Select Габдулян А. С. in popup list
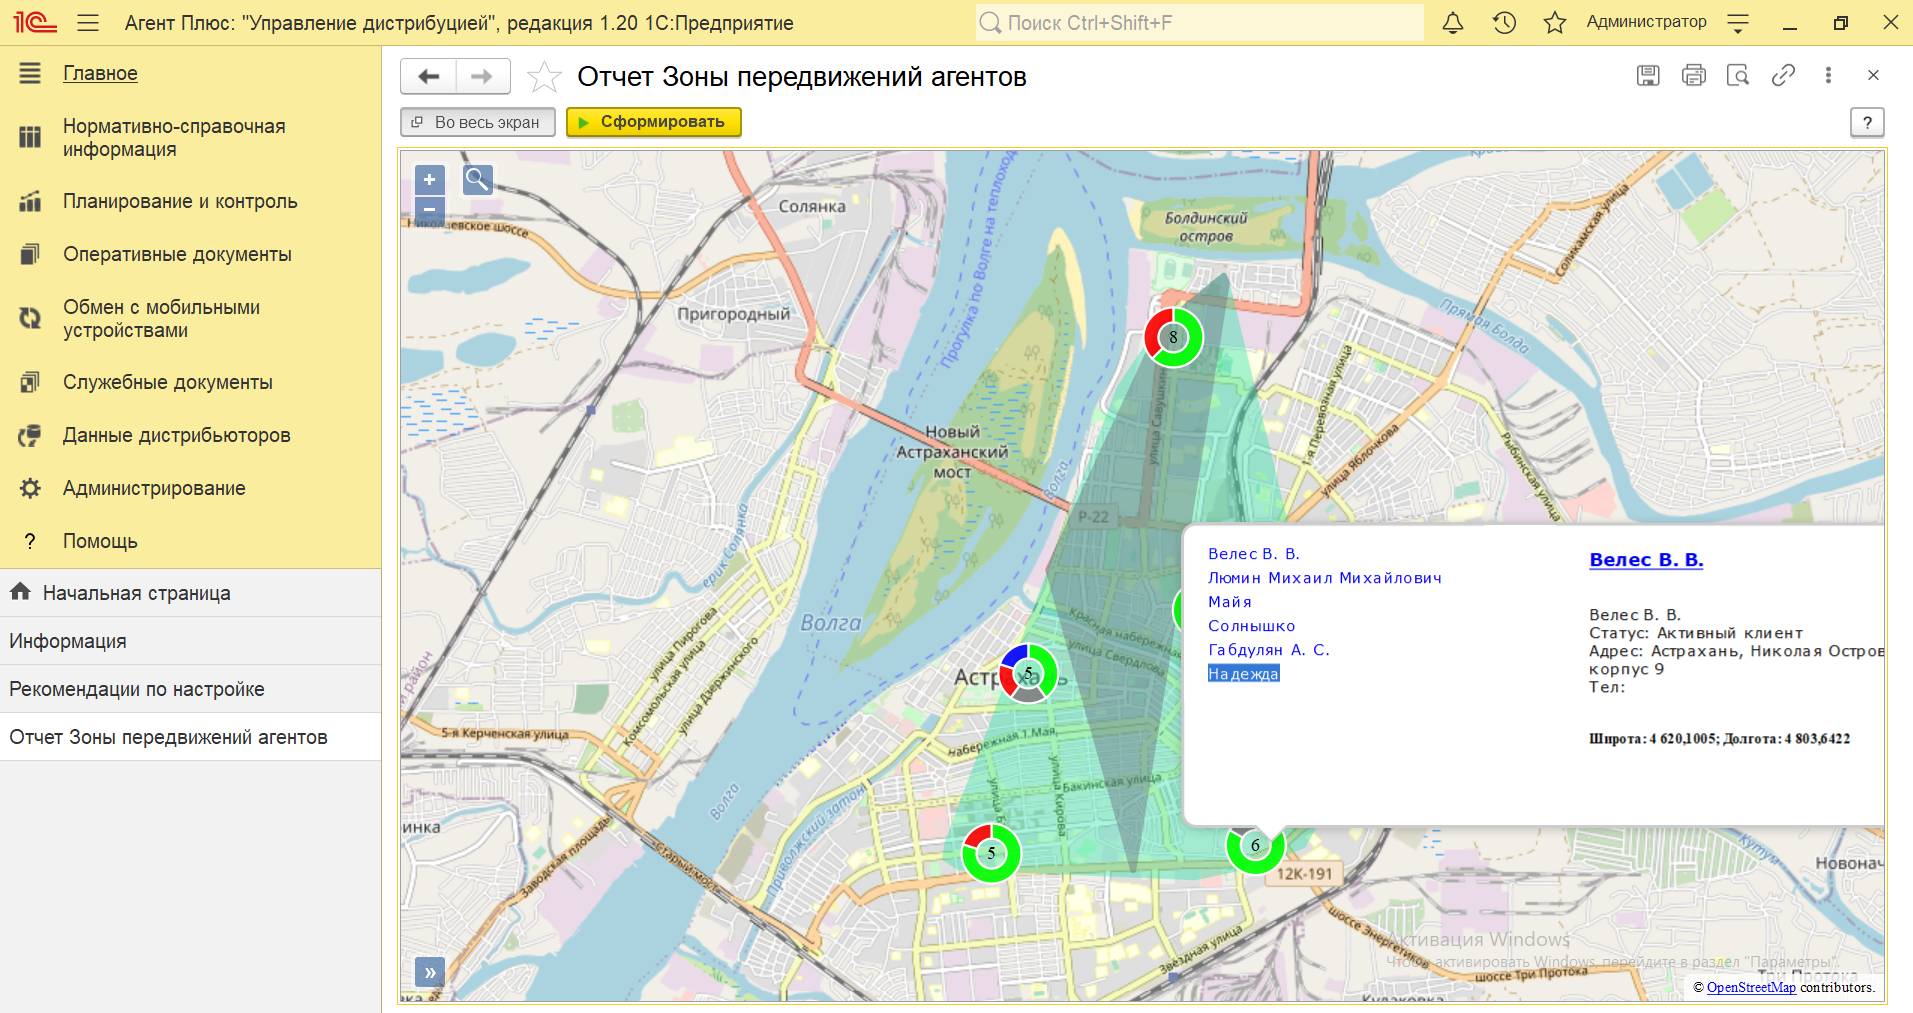1913x1013 pixels. pos(1268,650)
